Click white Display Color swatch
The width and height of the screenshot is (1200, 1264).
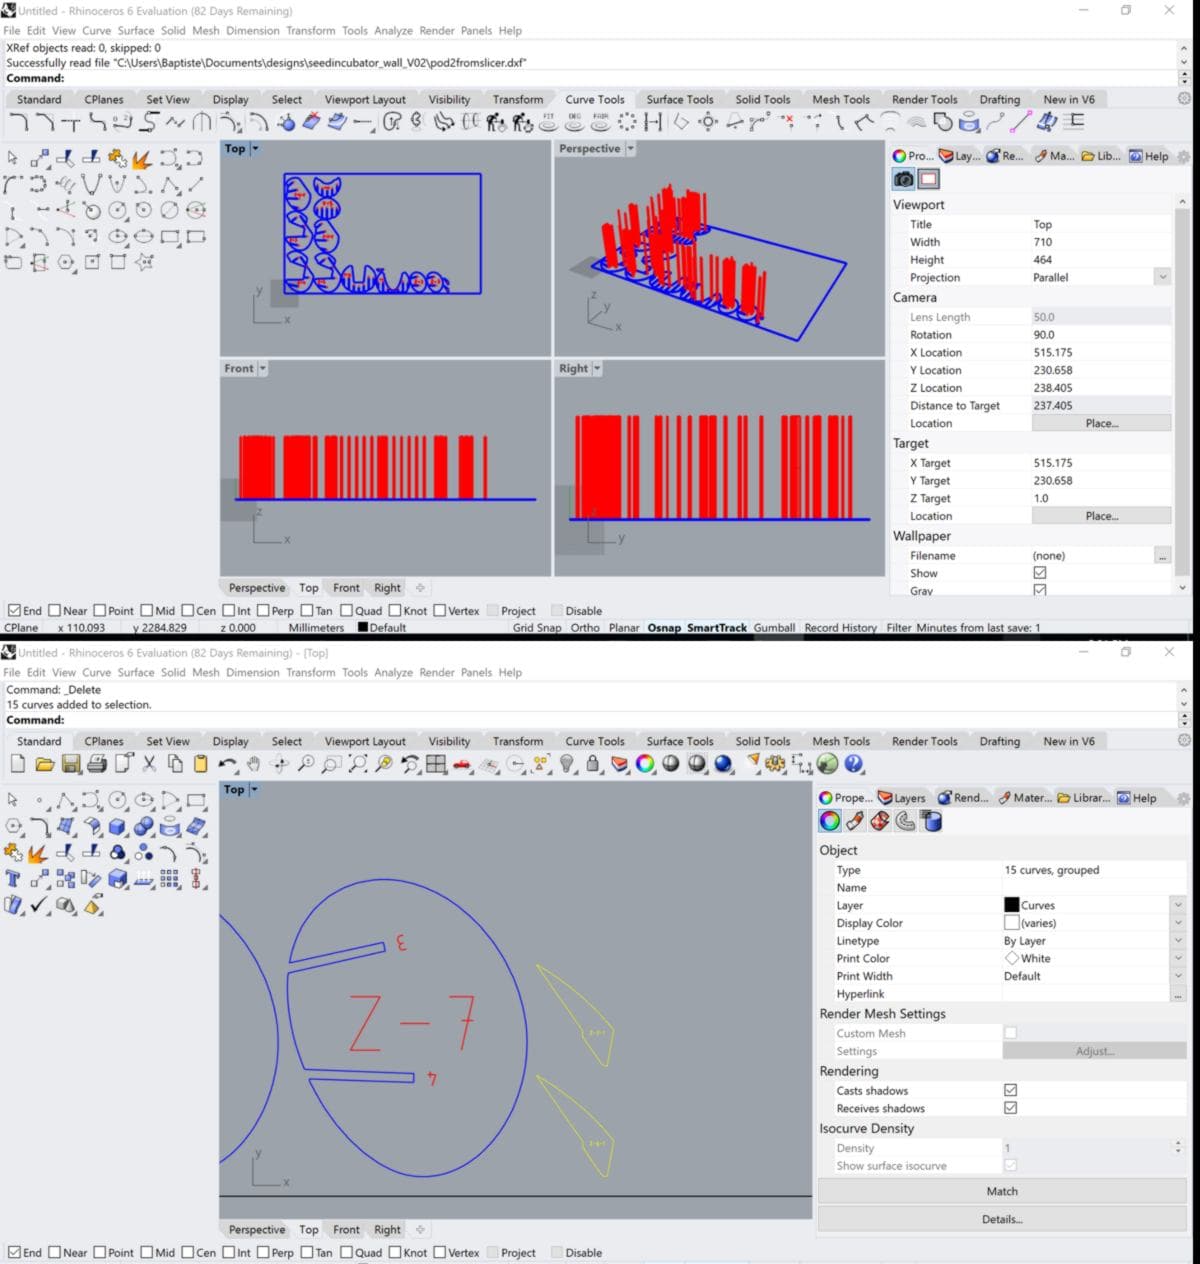coord(1011,923)
